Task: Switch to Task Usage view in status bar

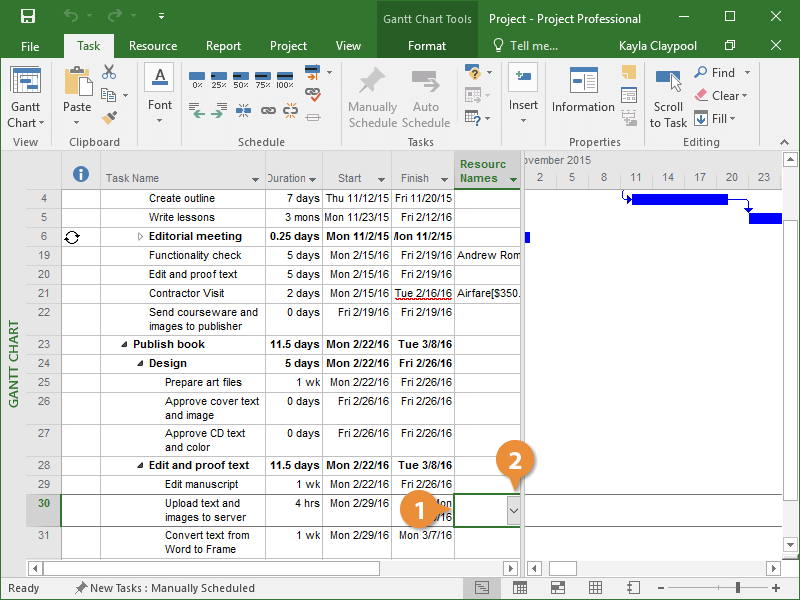Action: coord(519,588)
